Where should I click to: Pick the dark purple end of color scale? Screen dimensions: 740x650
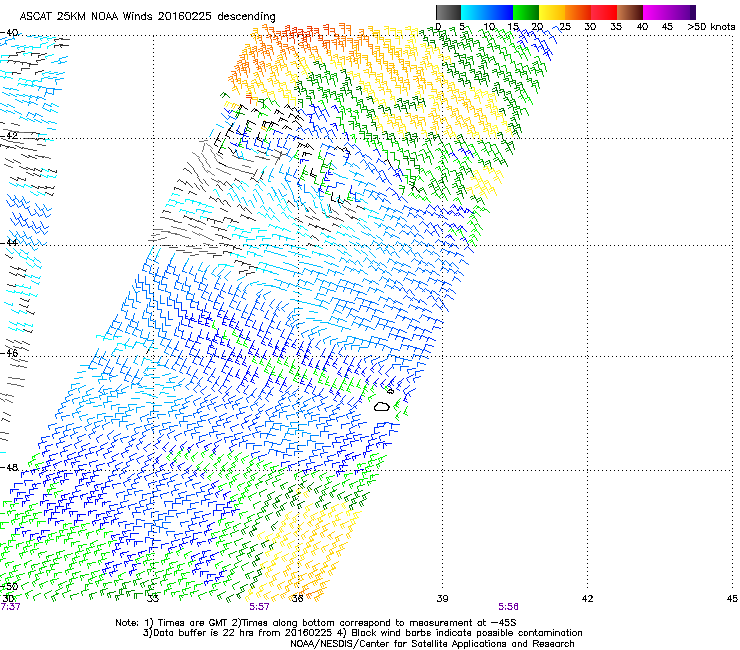(x=692, y=12)
